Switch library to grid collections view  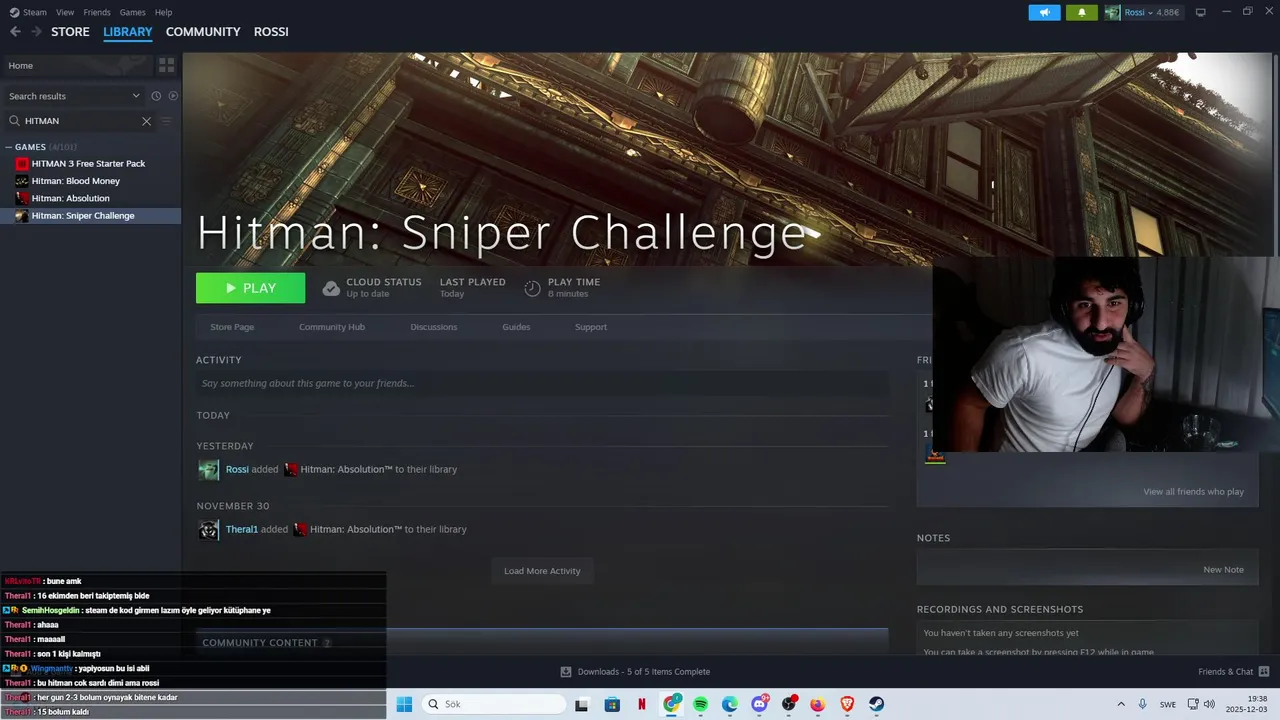pos(166,65)
